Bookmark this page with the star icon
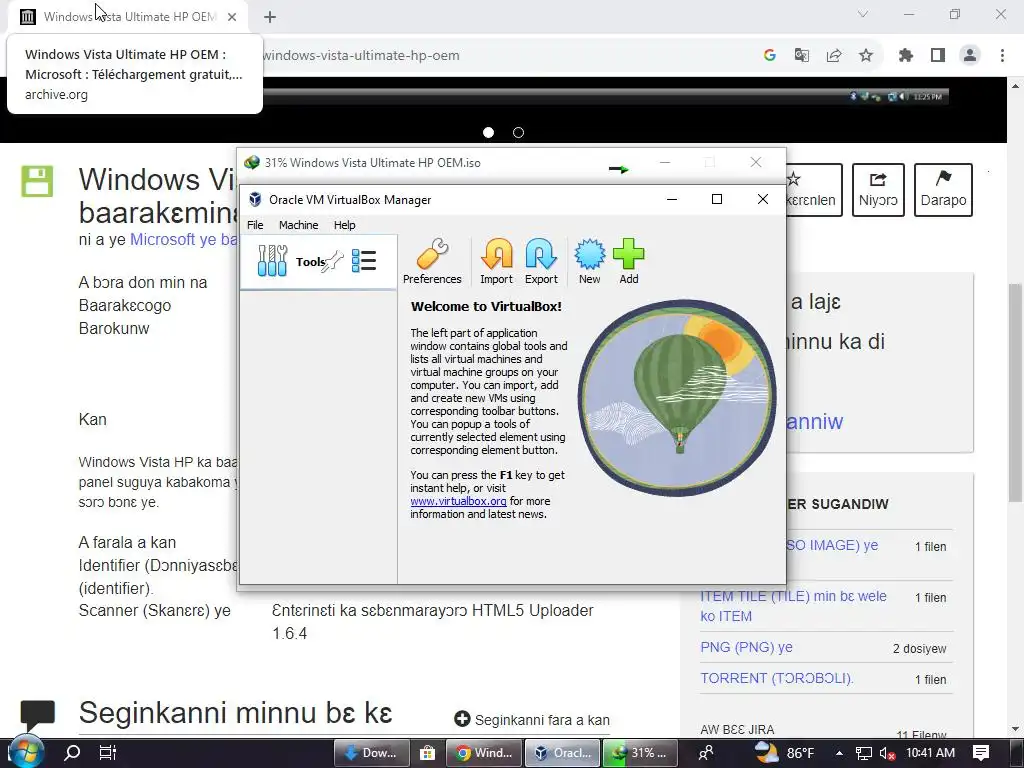 click(866, 56)
